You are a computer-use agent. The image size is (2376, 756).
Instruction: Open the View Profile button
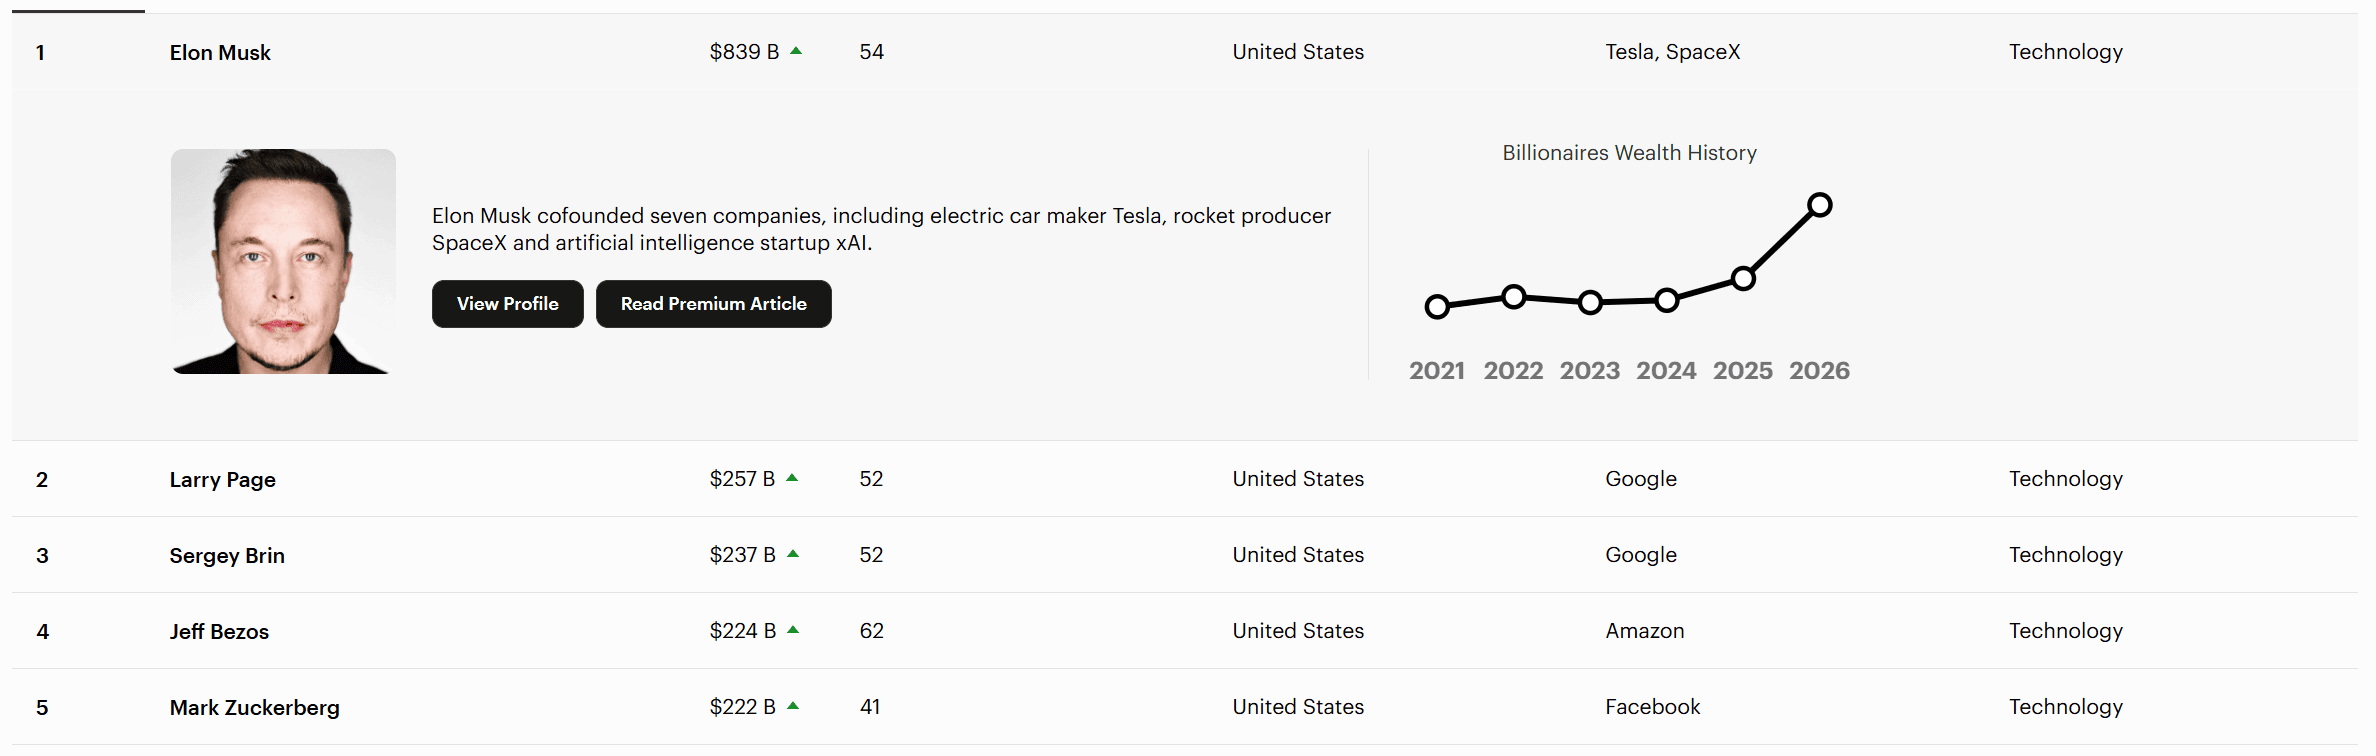tap(507, 304)
